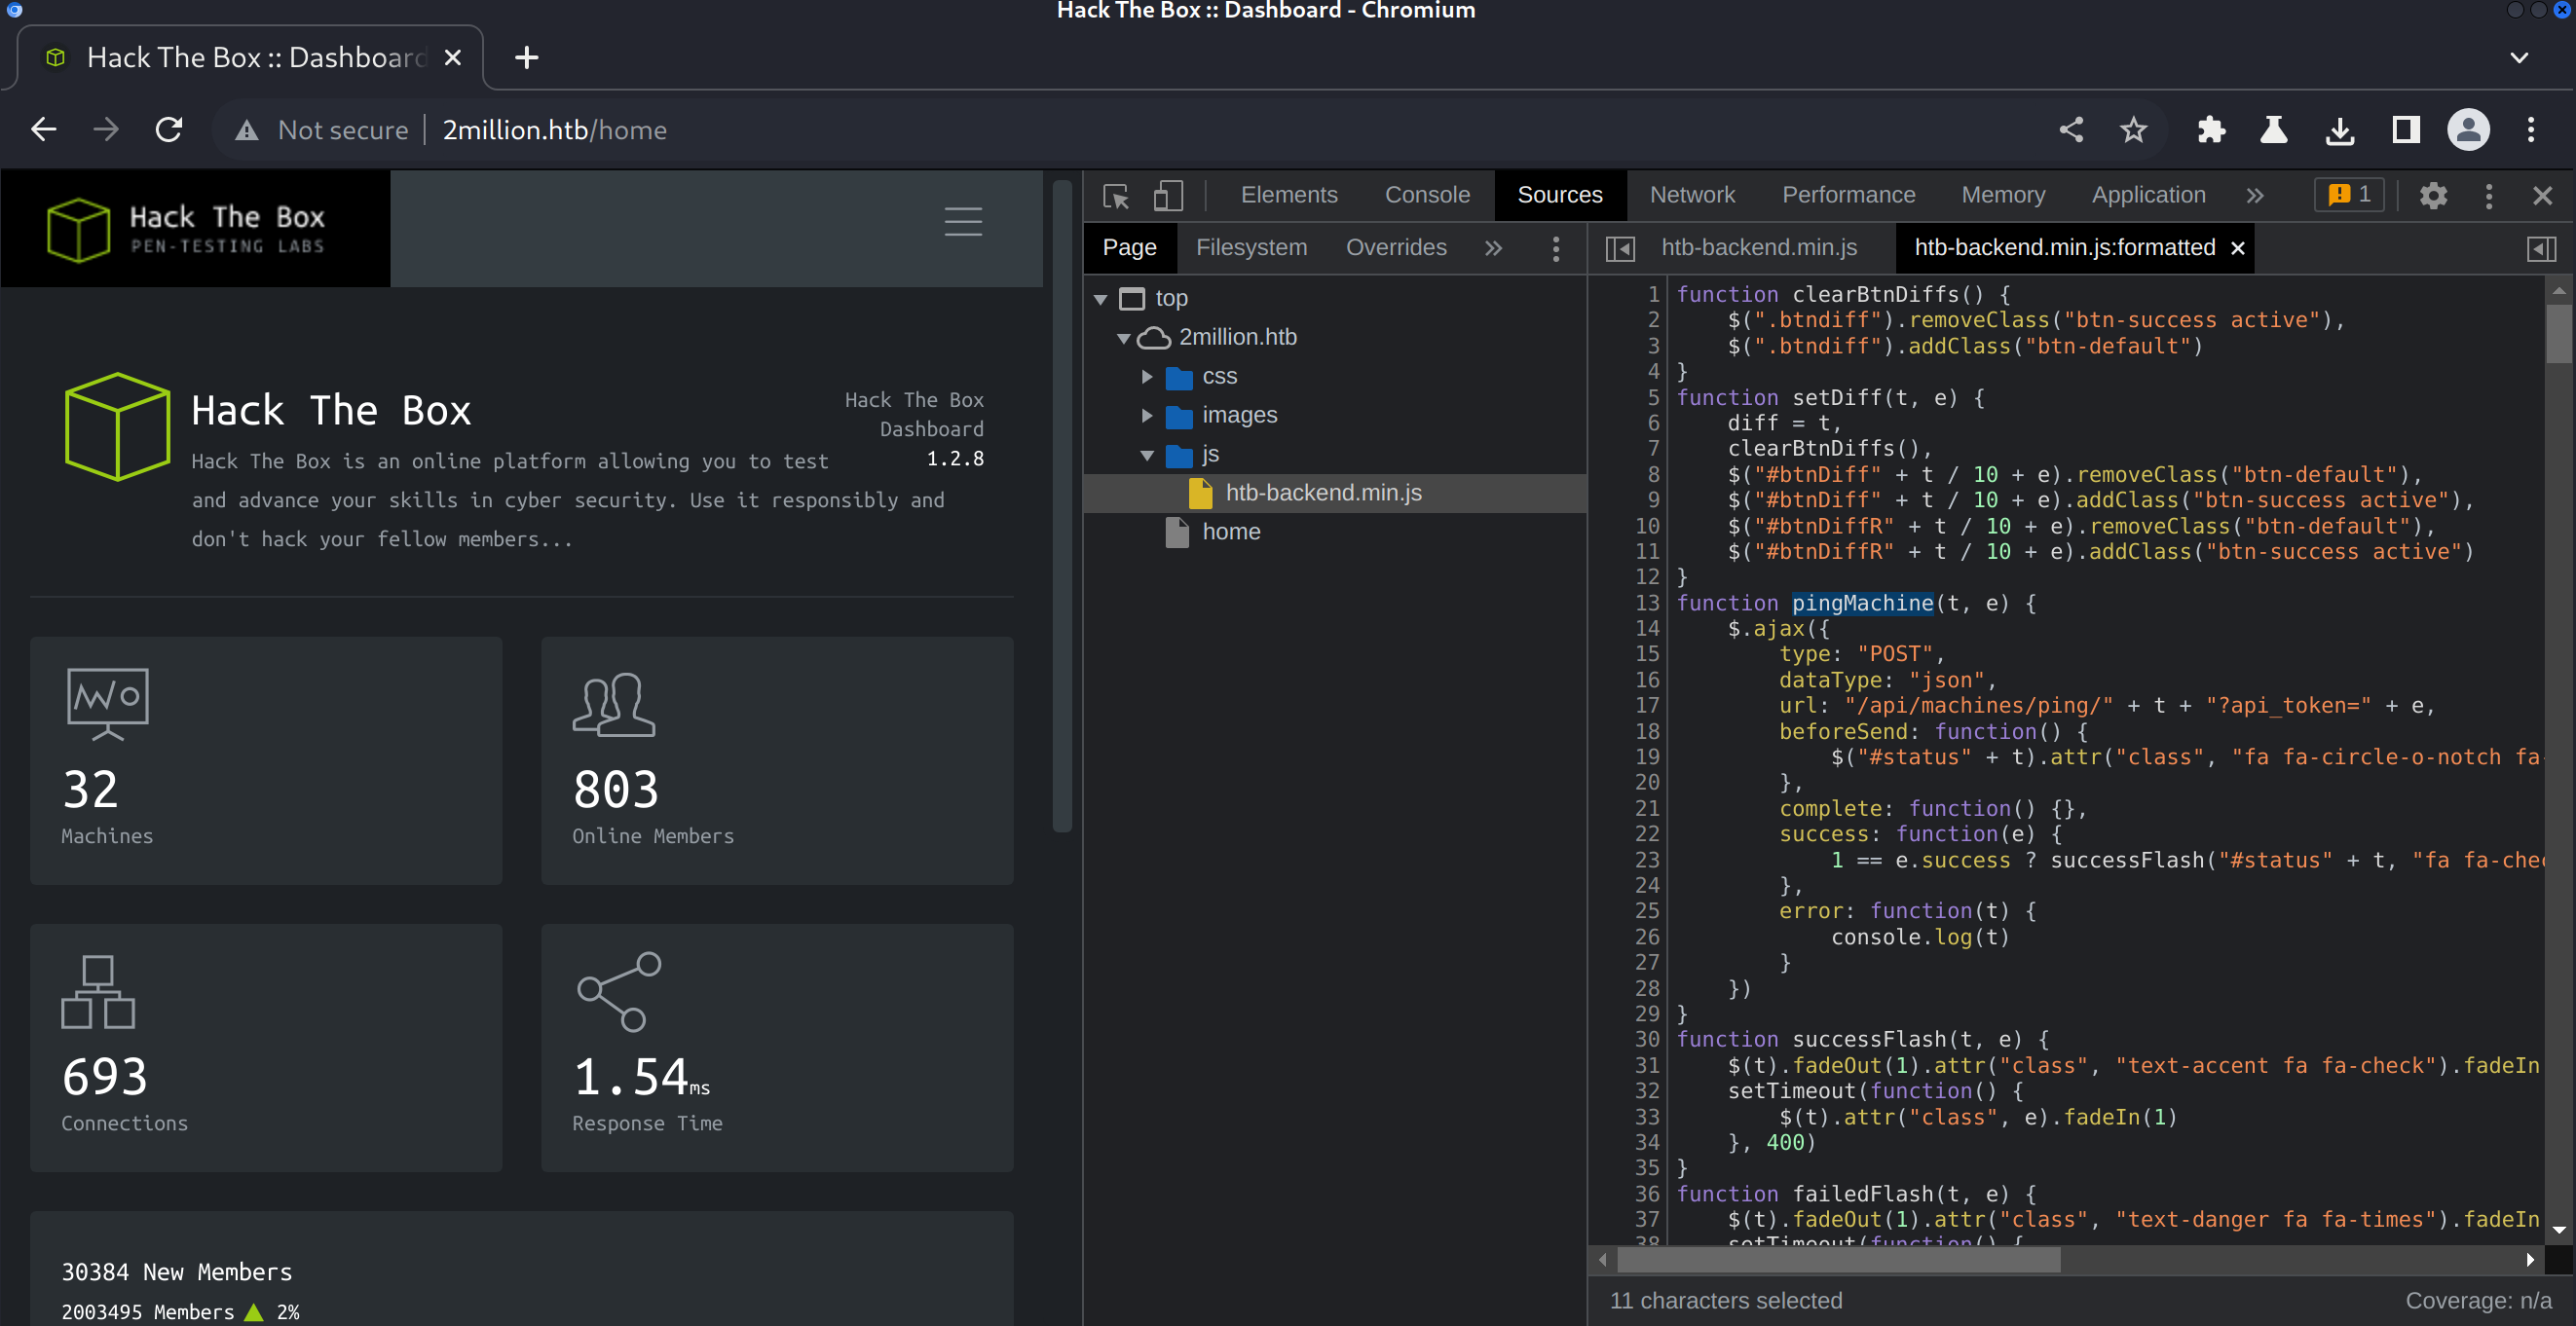Click the Not secure warning indicator
Image resolution: width=2576 pixels, height=1326 pixels.
(322, 130)
